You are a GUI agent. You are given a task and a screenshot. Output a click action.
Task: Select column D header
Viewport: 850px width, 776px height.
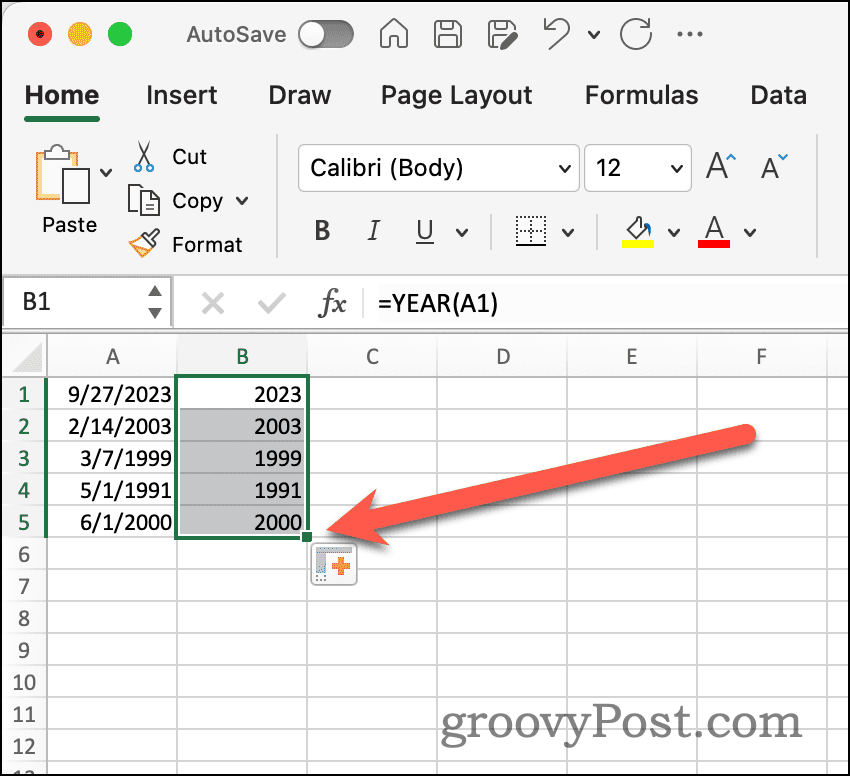point(503,357)
